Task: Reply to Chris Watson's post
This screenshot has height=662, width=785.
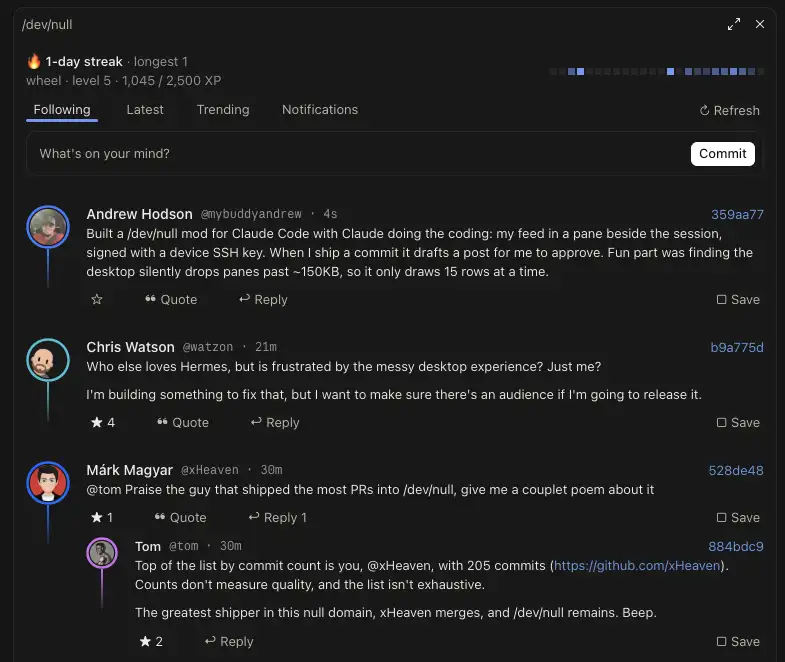Action: pyautogui.click(x=275, y=423)
